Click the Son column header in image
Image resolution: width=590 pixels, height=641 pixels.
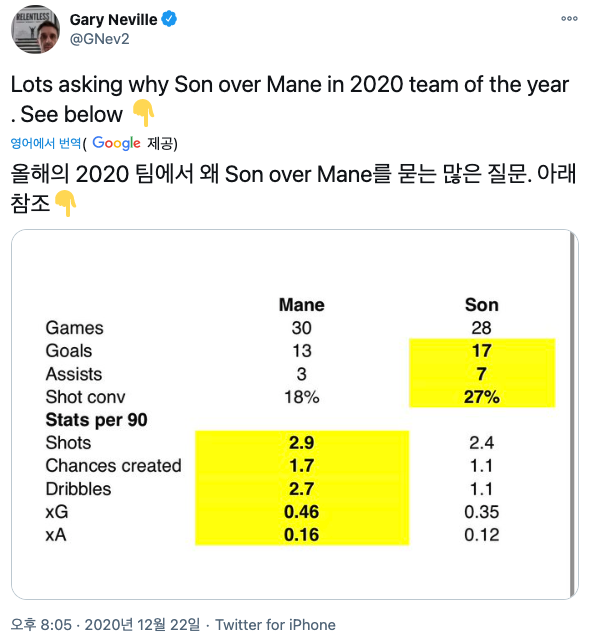pyautogui.click(x=482, y=305)
